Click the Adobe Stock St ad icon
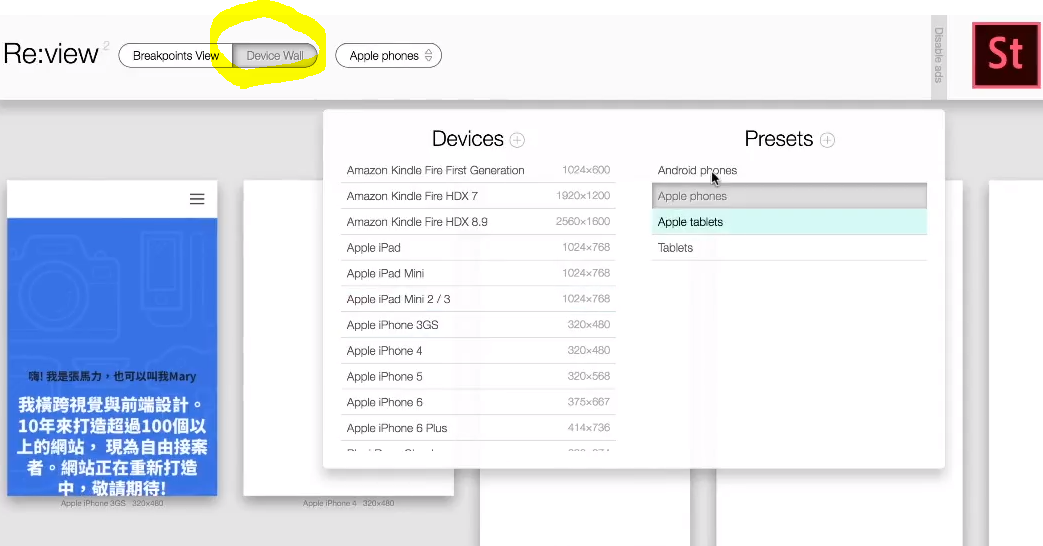The image size is (1043, 546). click(x=1006, y=55)
